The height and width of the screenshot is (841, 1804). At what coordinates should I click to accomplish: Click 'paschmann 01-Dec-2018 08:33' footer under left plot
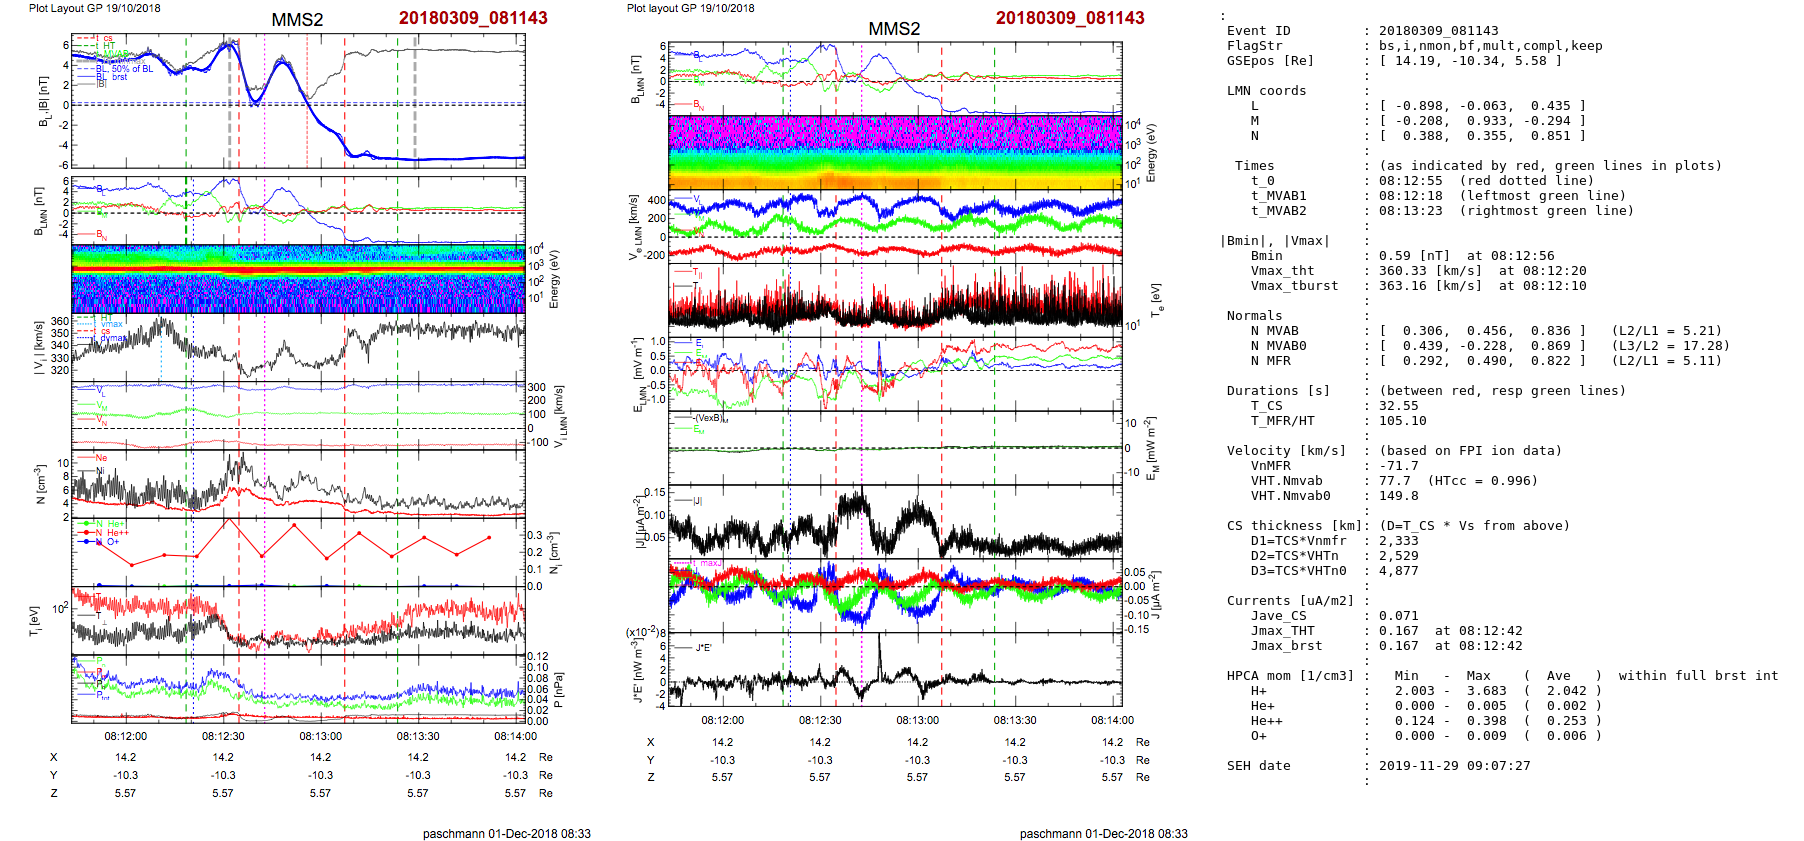pos(506,833)
